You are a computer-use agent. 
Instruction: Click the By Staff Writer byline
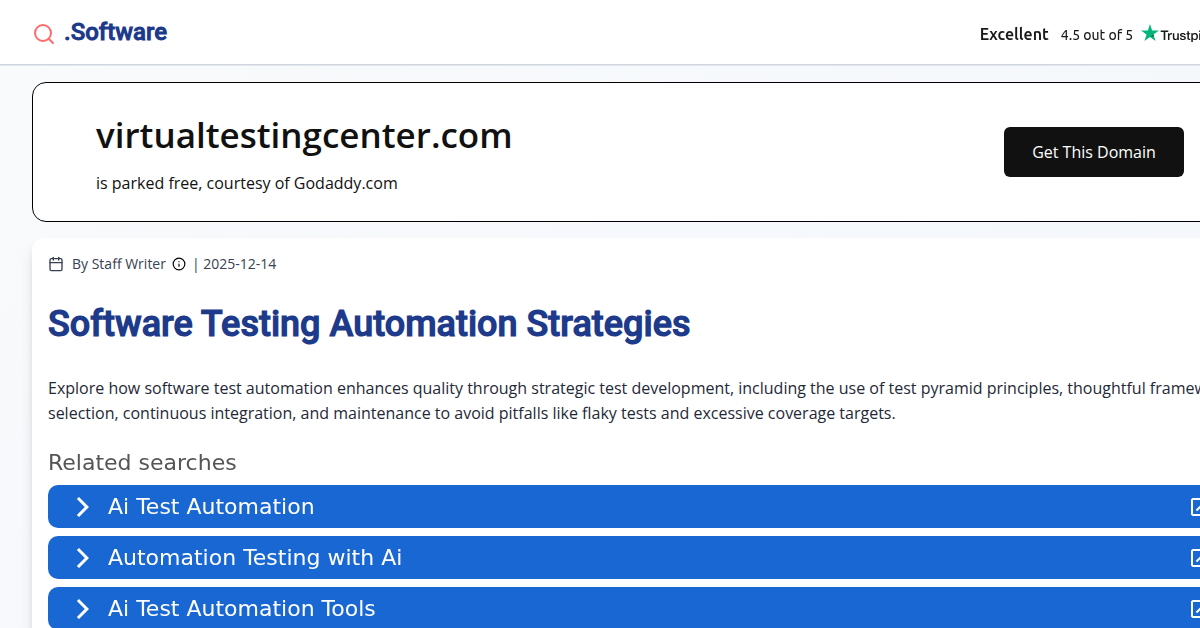tap(119, 264)
